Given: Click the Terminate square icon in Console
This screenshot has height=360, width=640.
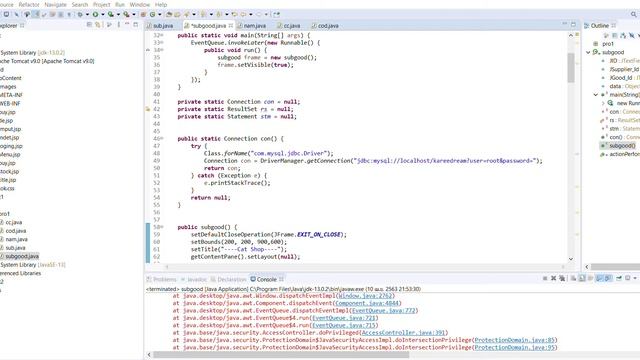Looking at the screenshot, I should pos(545,278).
